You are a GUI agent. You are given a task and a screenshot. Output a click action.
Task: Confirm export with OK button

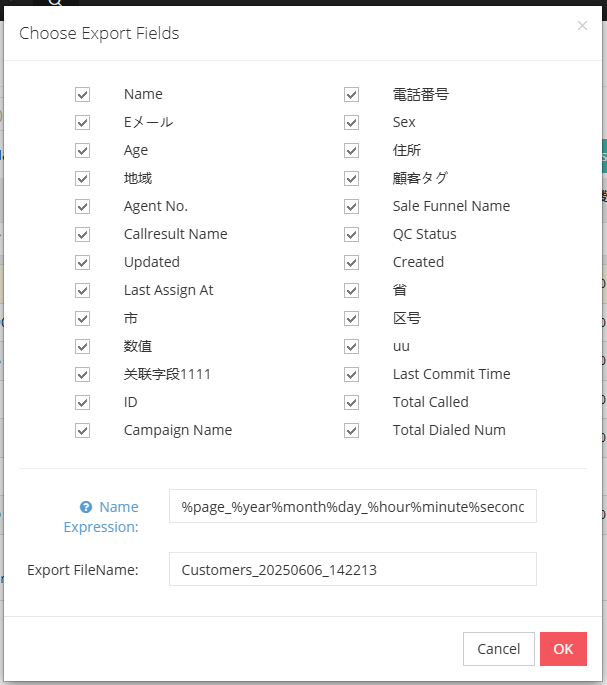coord(563,649)
